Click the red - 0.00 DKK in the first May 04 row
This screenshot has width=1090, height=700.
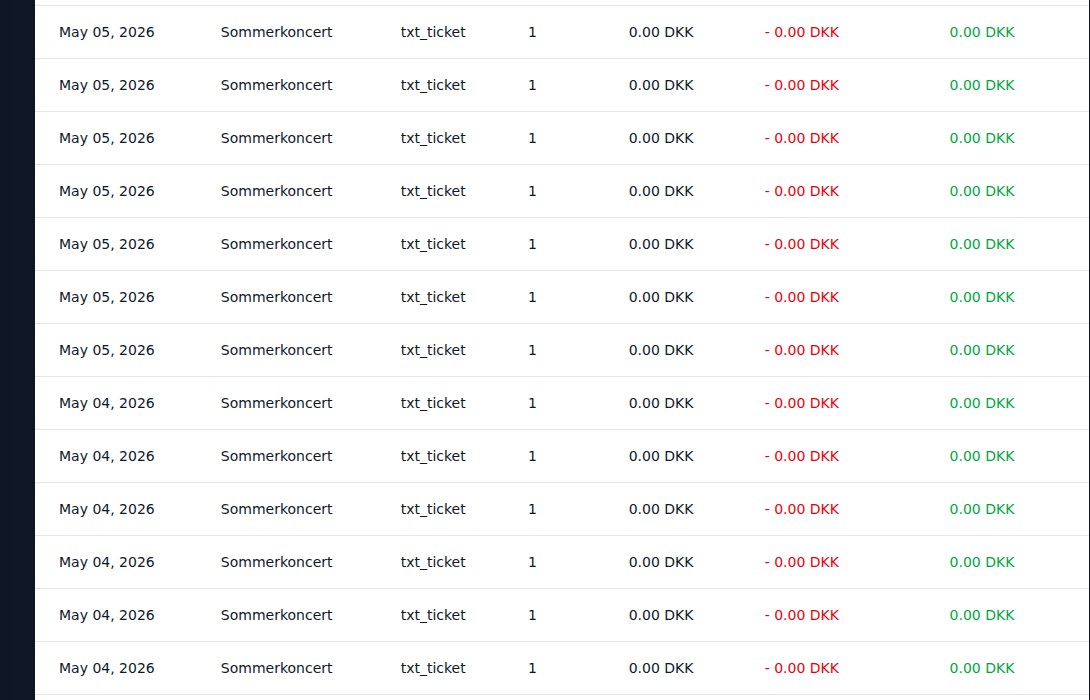802,403
